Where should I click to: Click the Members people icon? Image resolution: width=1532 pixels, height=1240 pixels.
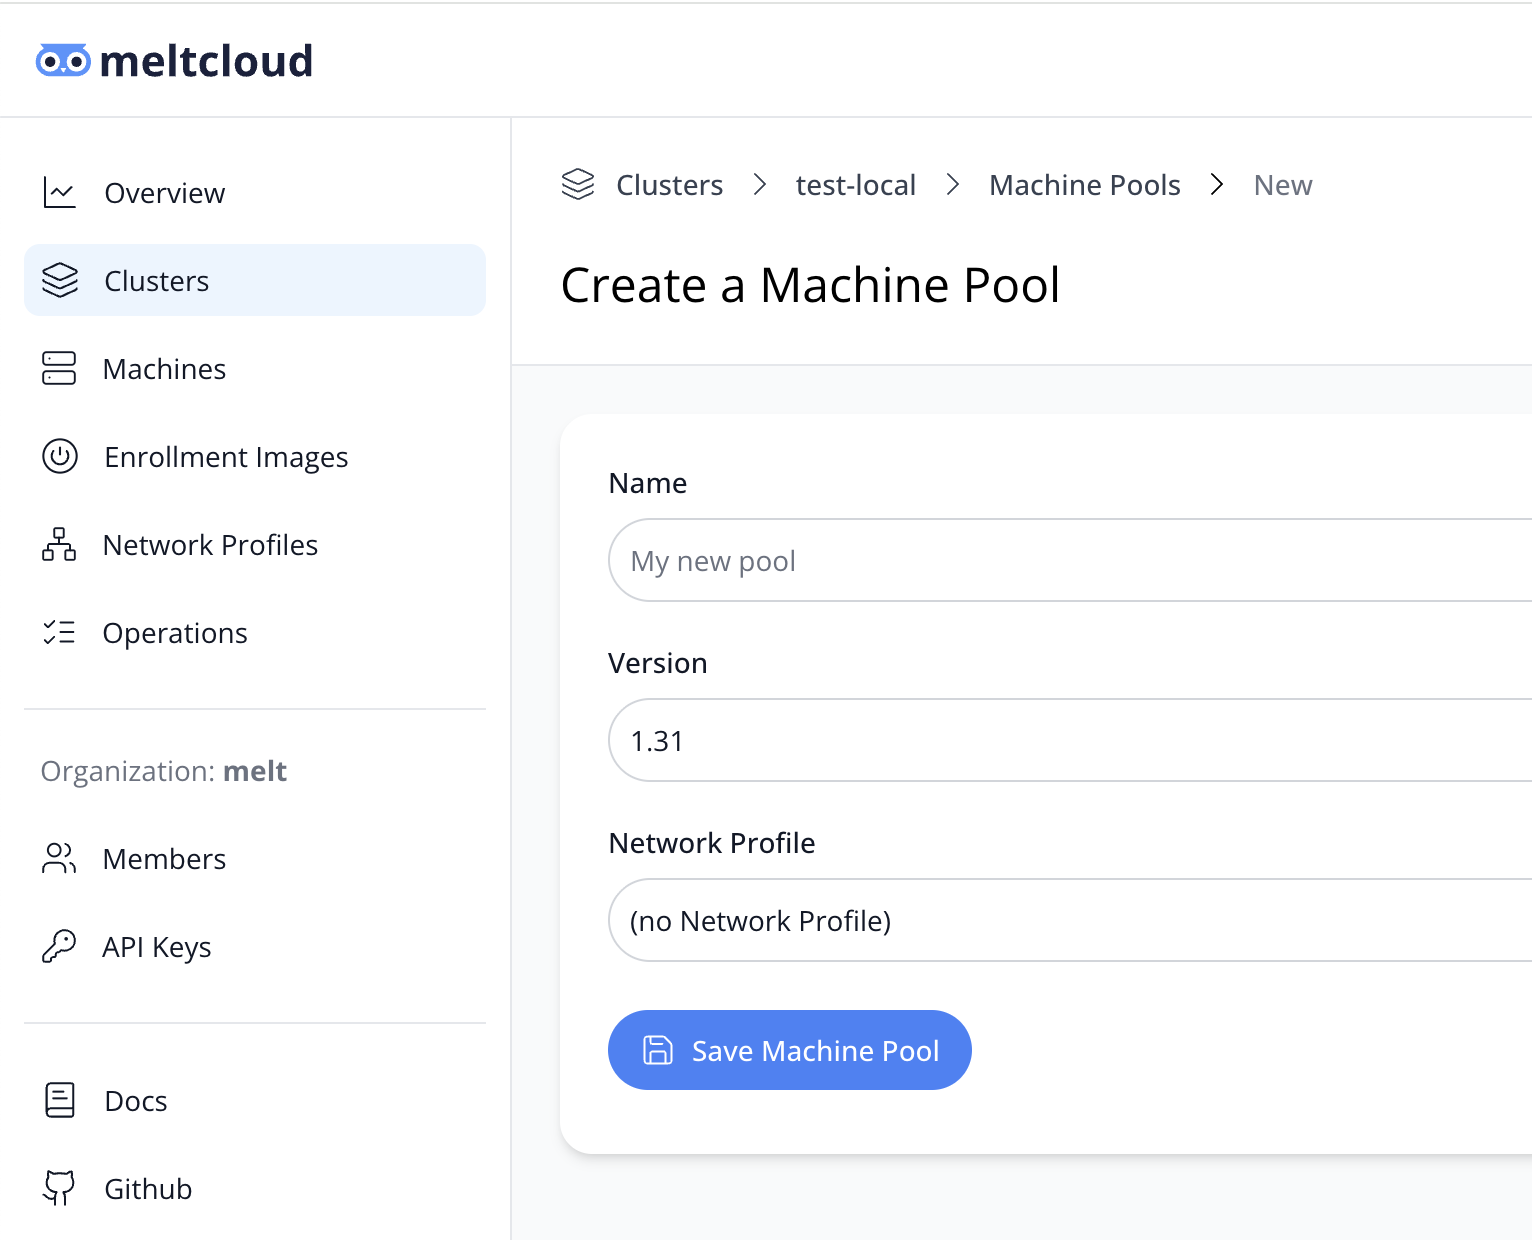coord(60,858)
